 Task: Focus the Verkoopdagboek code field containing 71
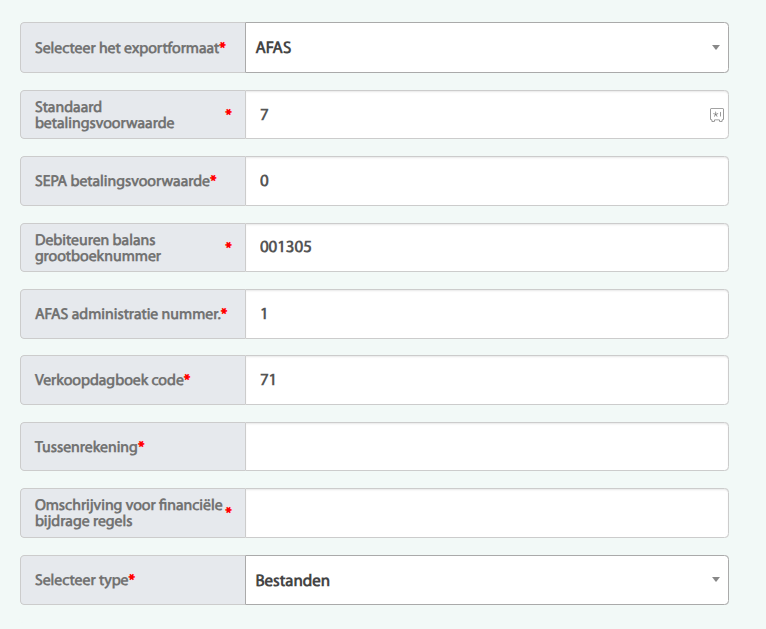point(486,380)
